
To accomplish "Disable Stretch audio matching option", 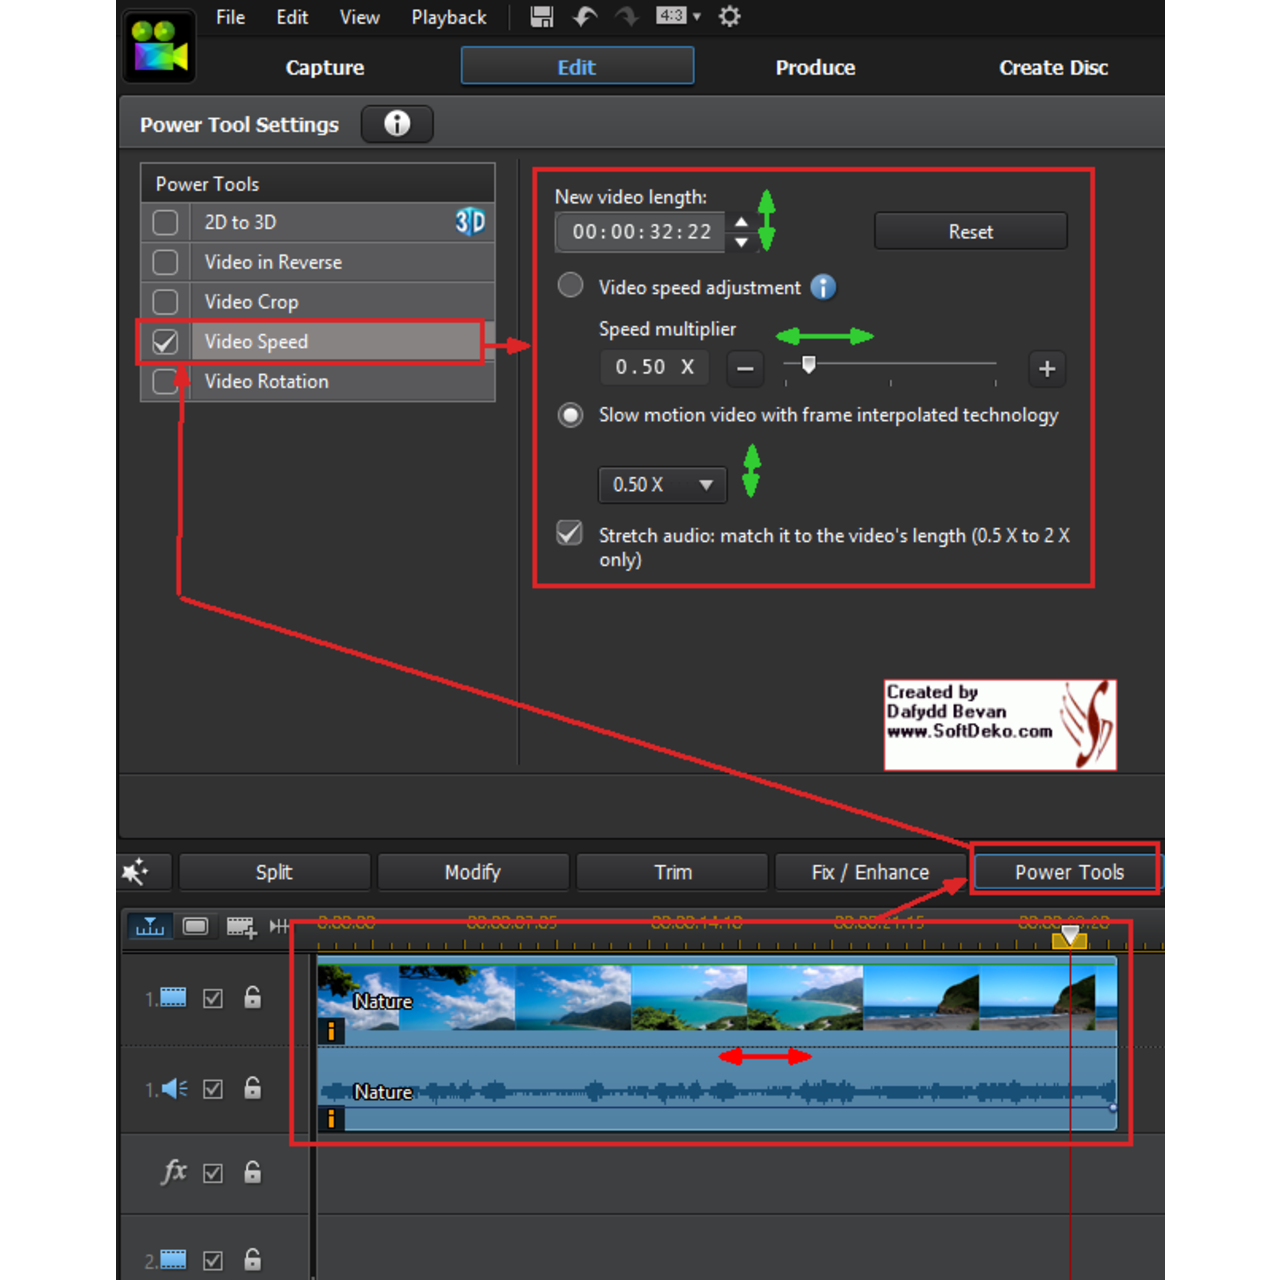I will pyautogui.click(x=569, y=532).
